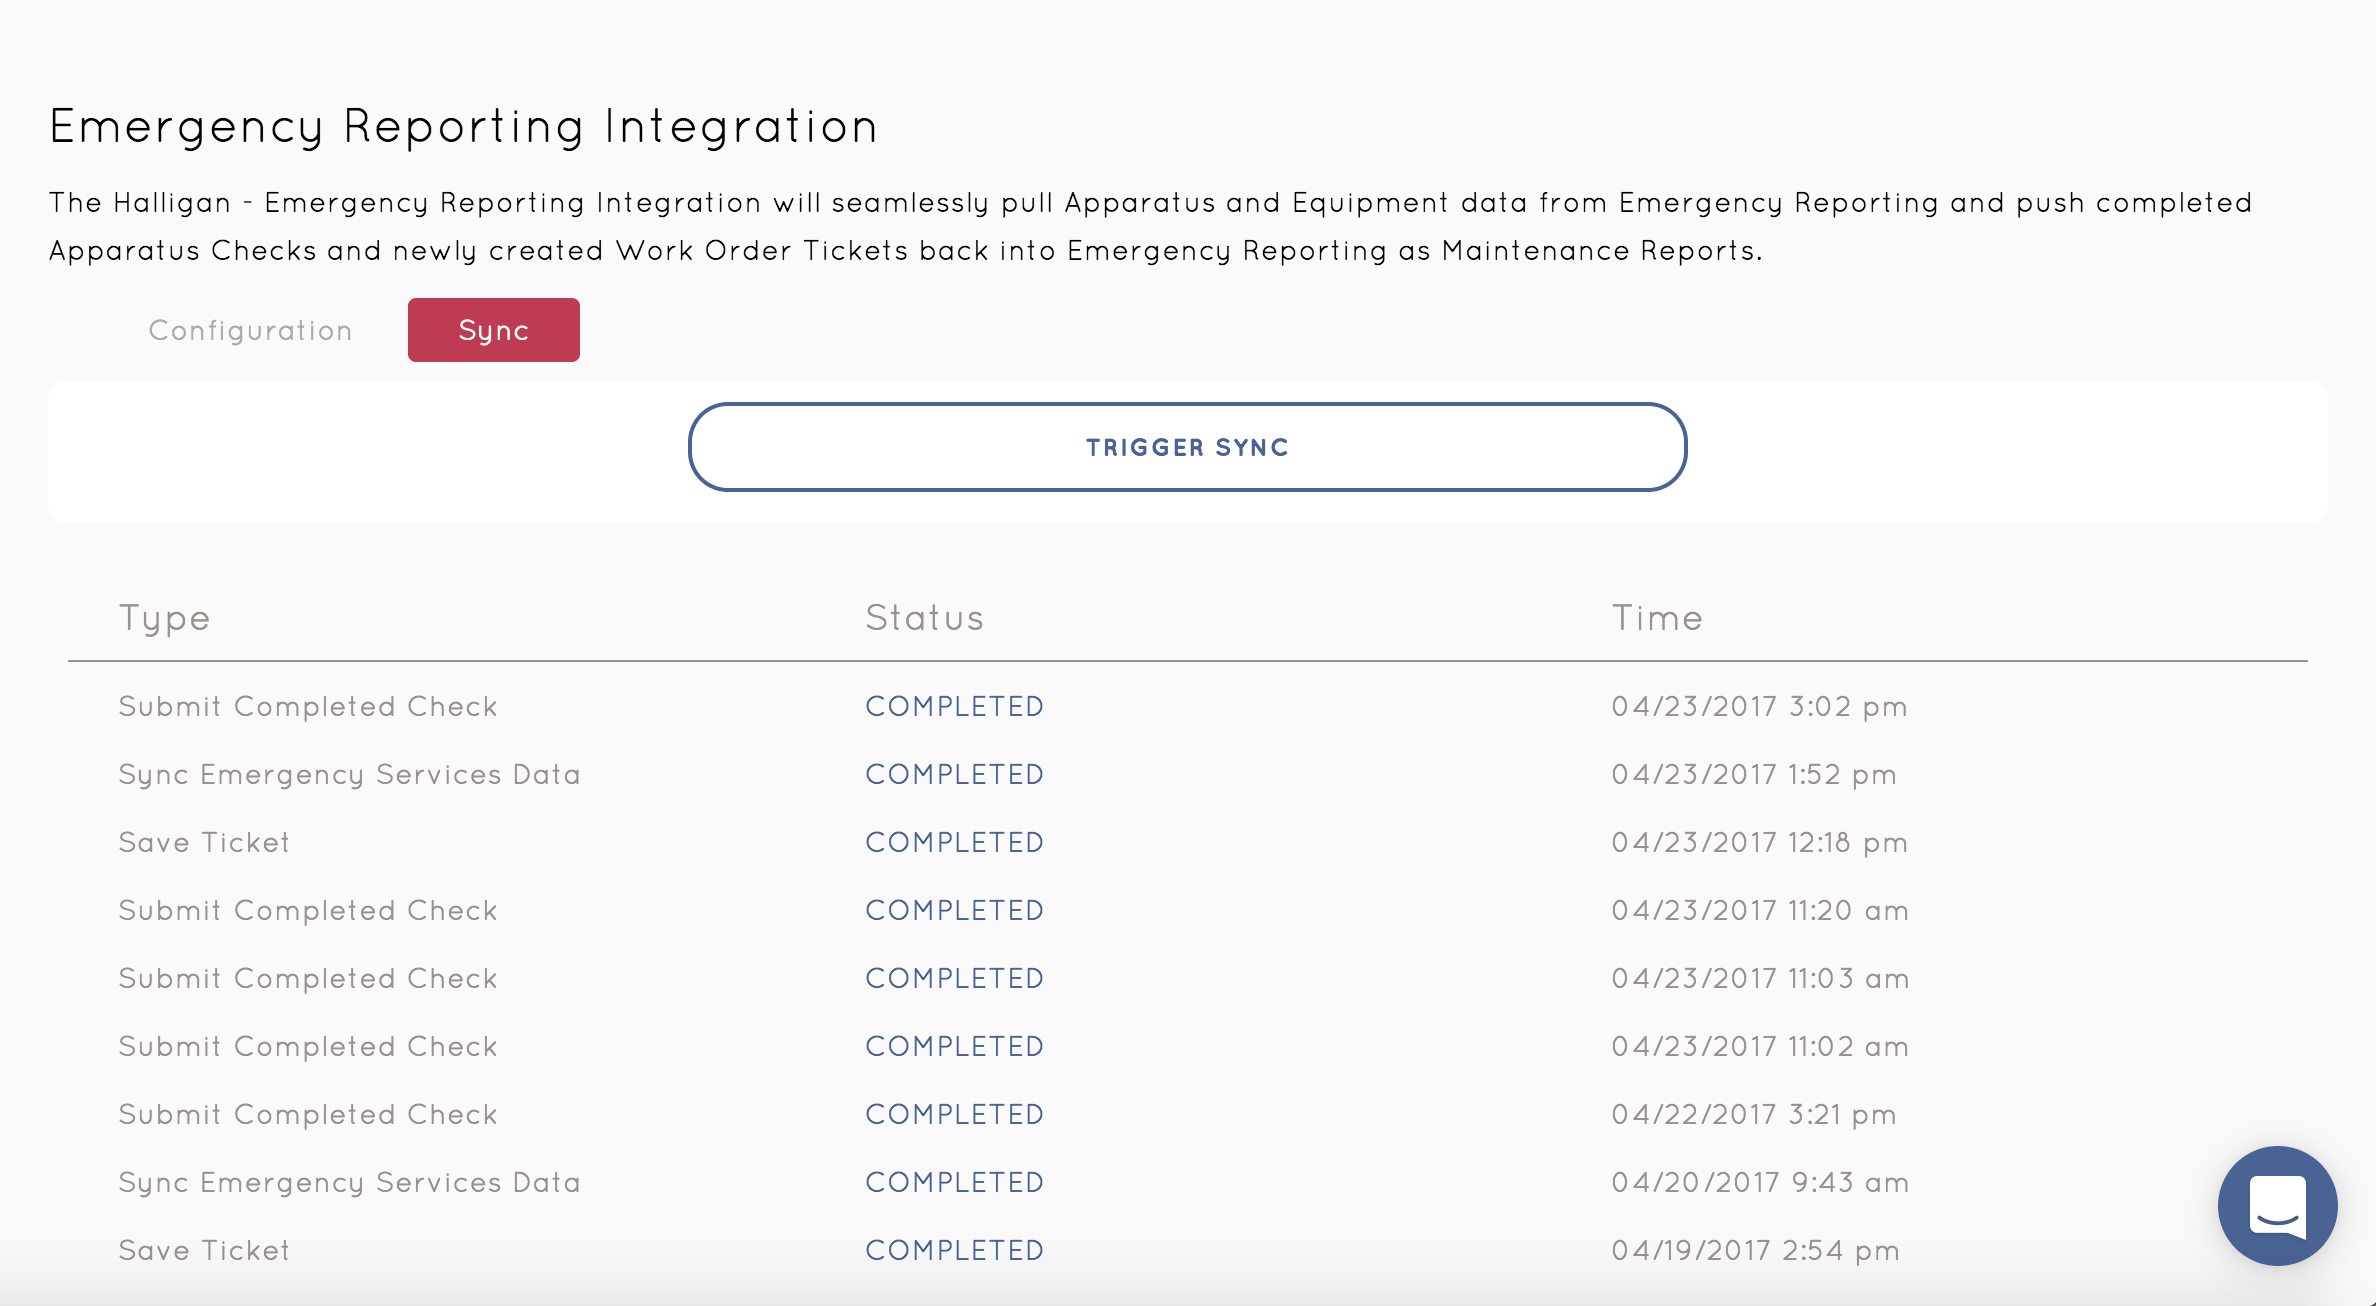
Task: Click COMPLETED status on the 11:03 am row
Action: (954, 978)
